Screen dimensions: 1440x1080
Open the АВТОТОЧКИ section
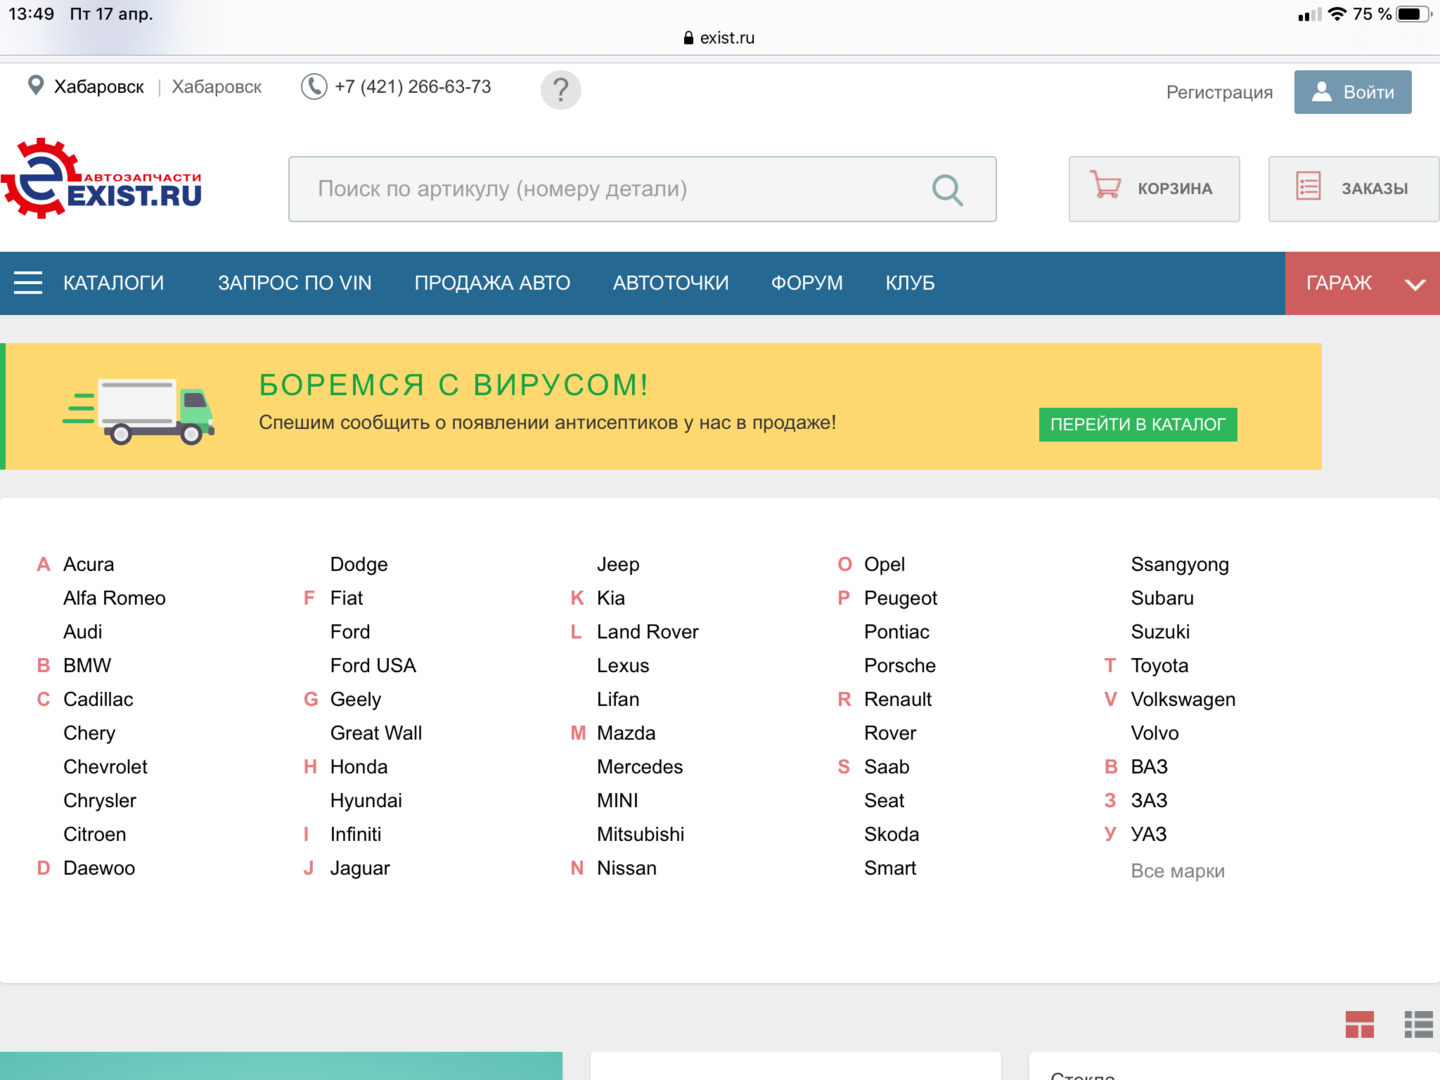click(671, 283)
